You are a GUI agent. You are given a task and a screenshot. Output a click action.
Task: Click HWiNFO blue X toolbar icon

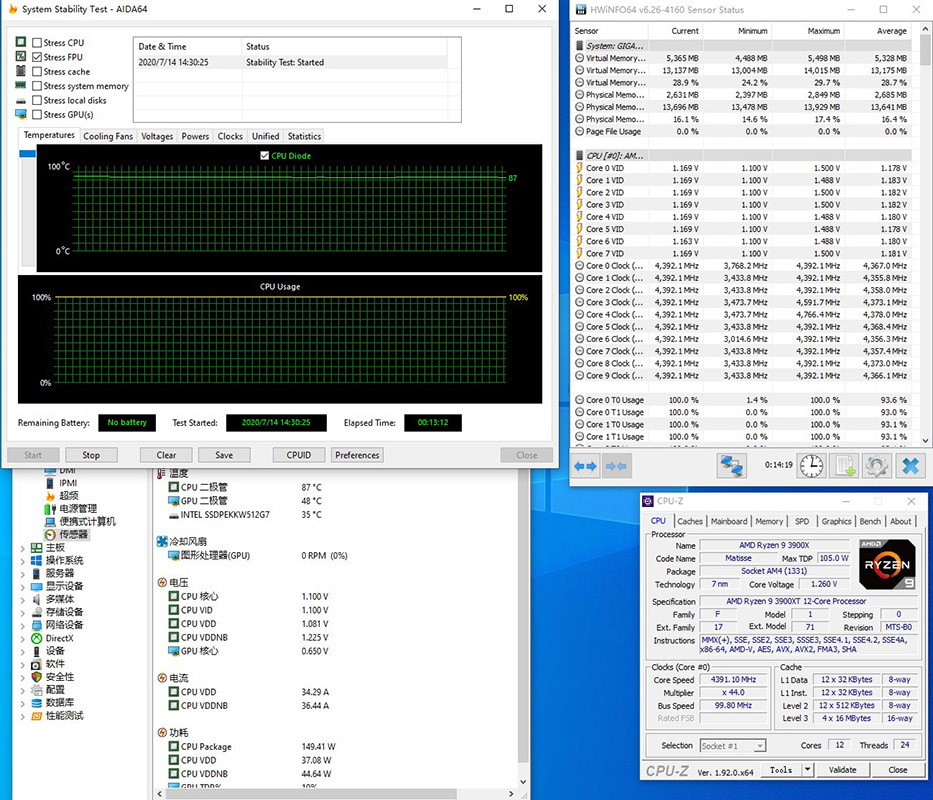point(910,465)
